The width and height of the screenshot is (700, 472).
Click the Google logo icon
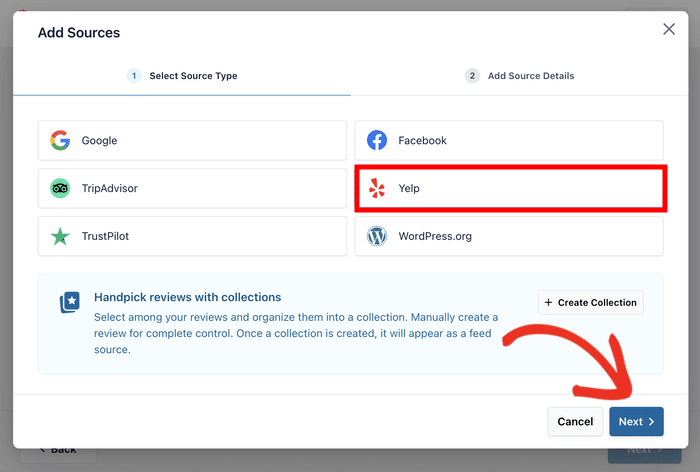[x=60, y=141]
